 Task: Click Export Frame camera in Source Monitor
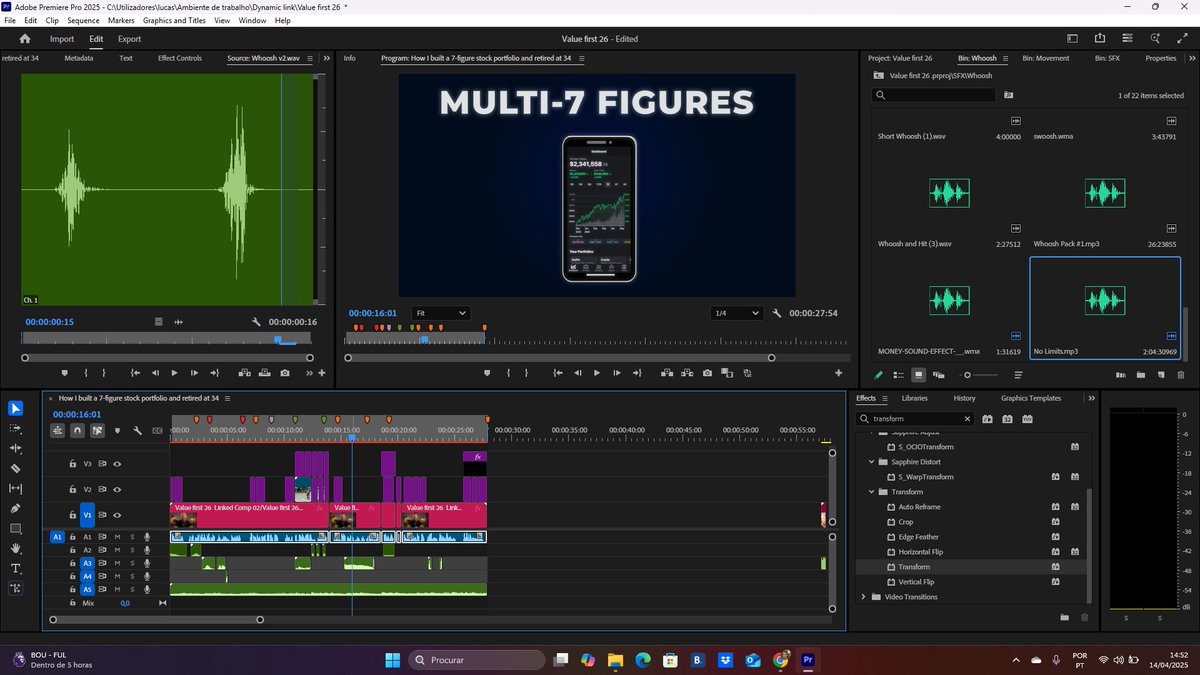tap(285, 373)
